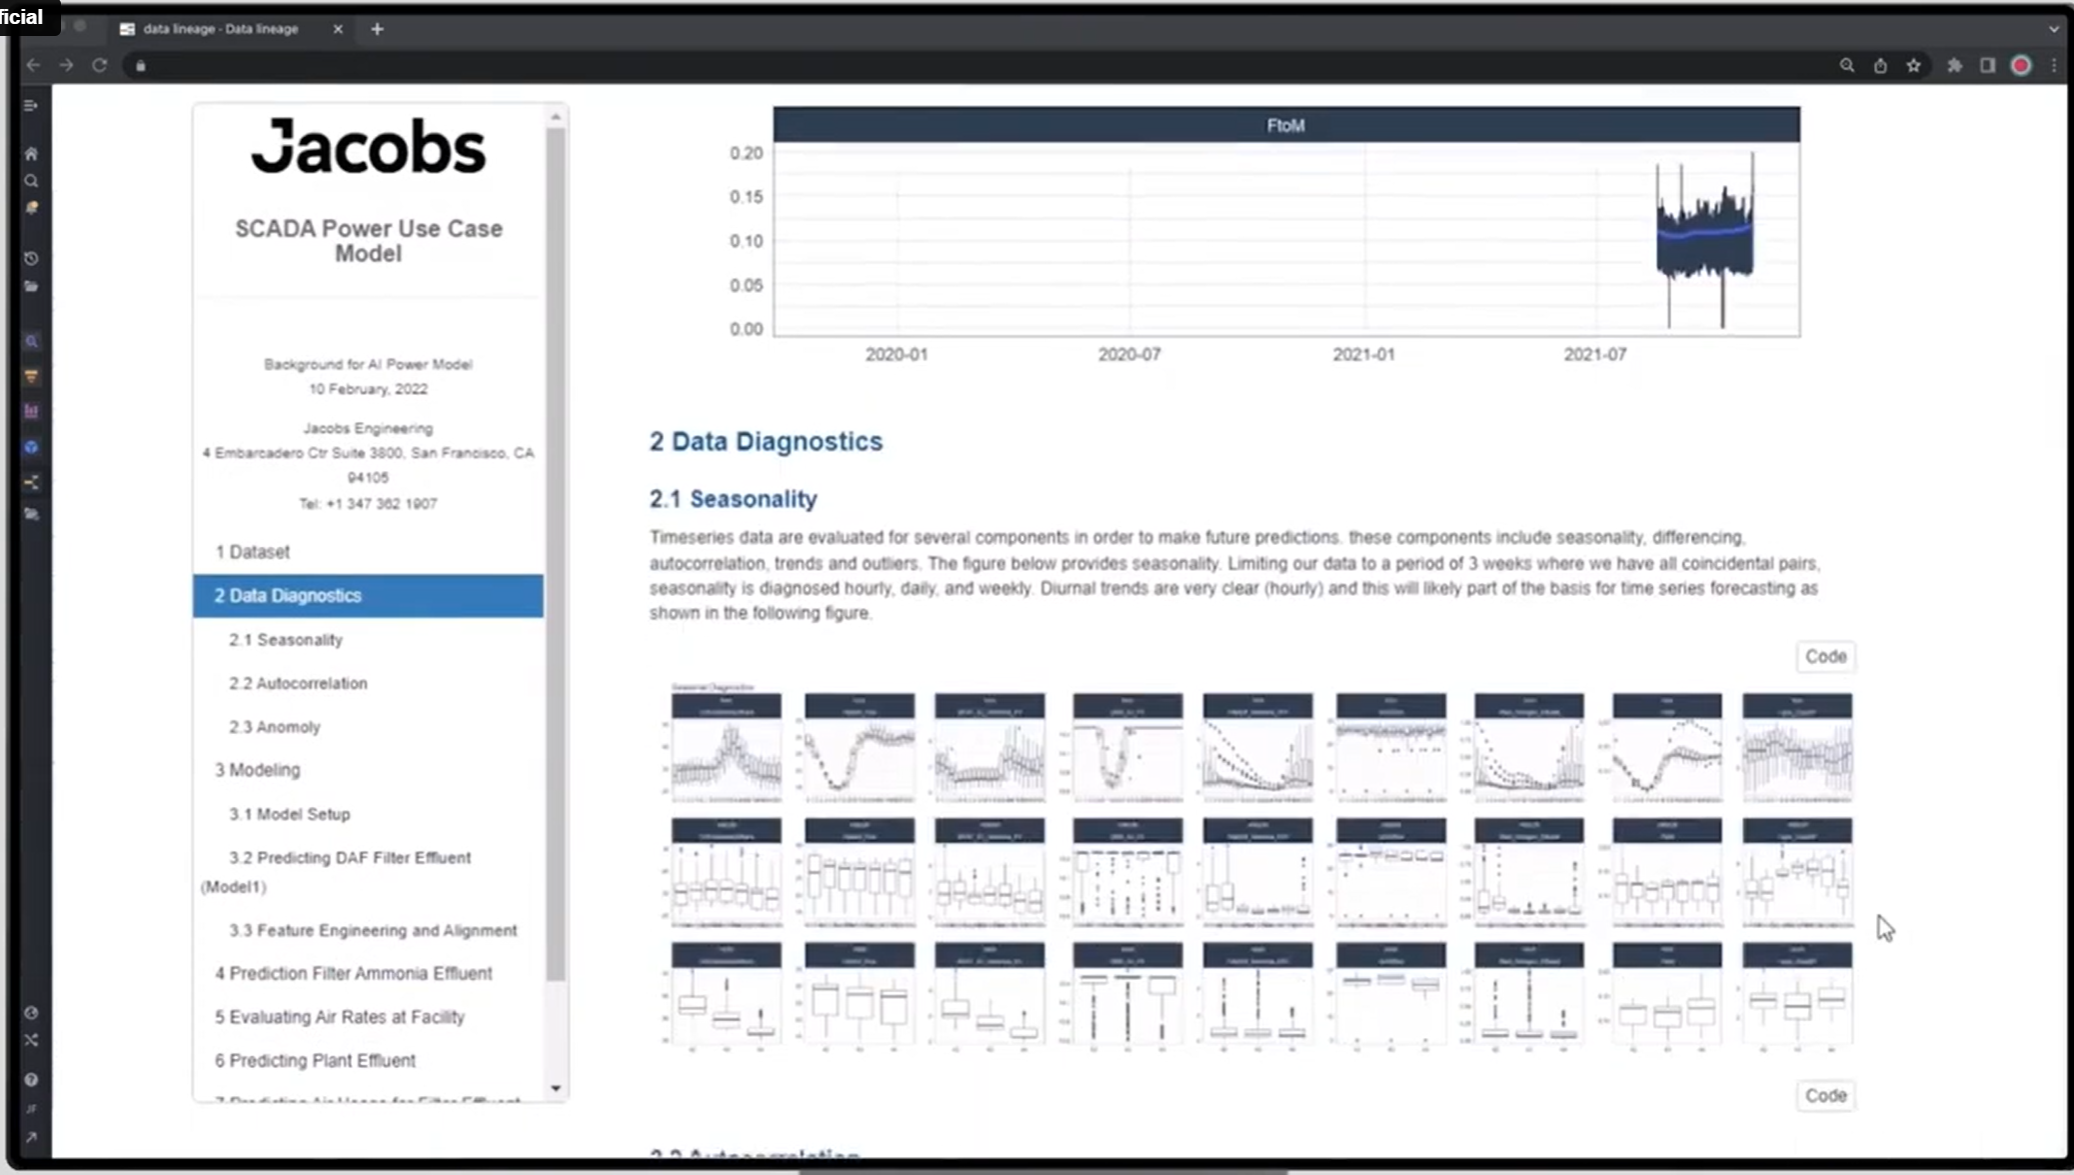Open the search magnifier in left sidebar
Image resolution: width=2074 pixels, height=1175 pixels.
(x=31, y=181)
